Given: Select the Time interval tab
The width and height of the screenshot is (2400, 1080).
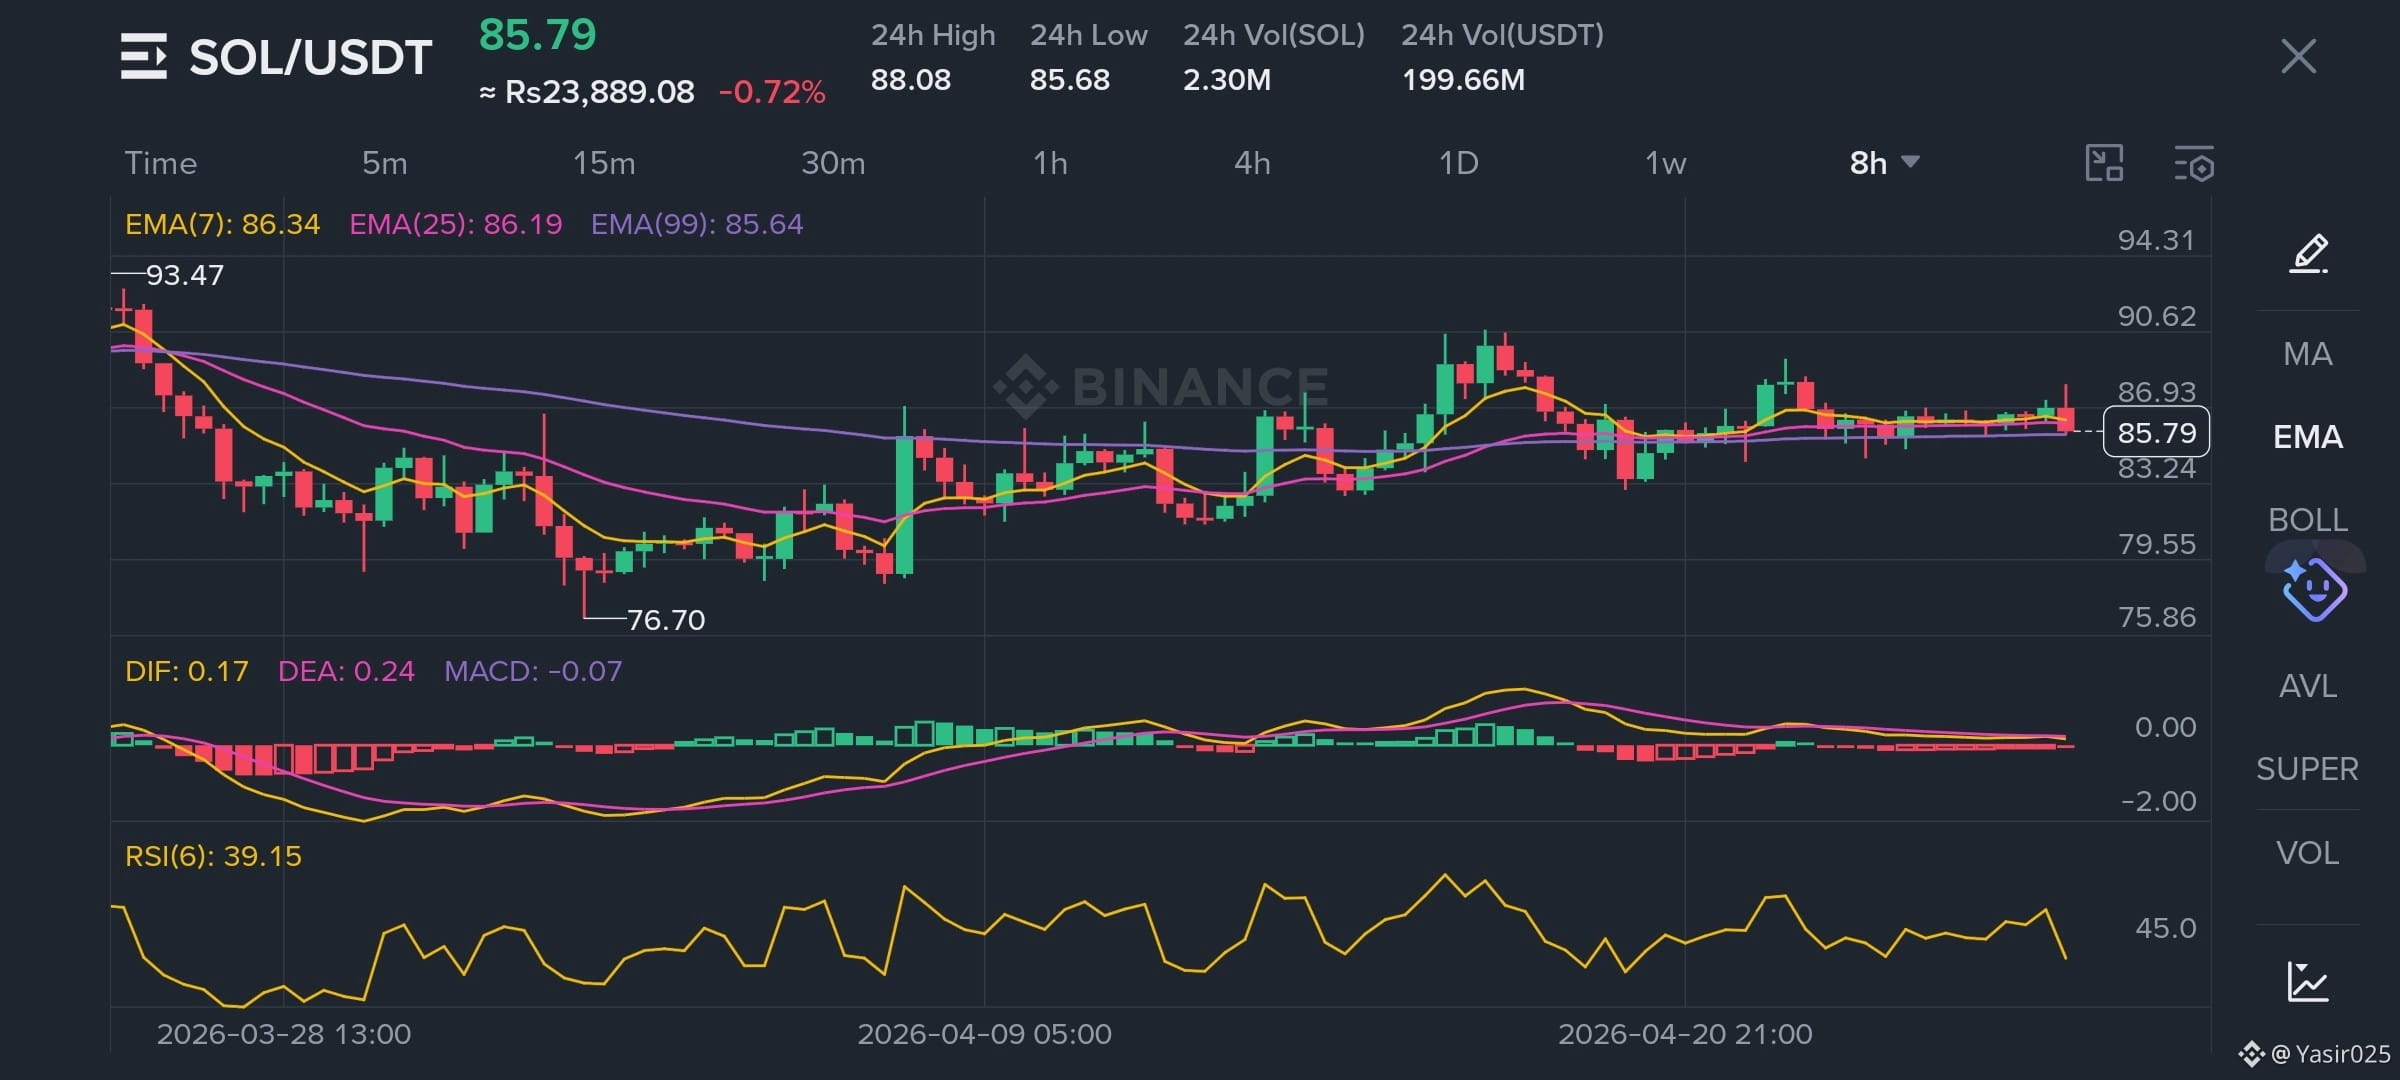Looking at the screenshot, I should point(160,163).
